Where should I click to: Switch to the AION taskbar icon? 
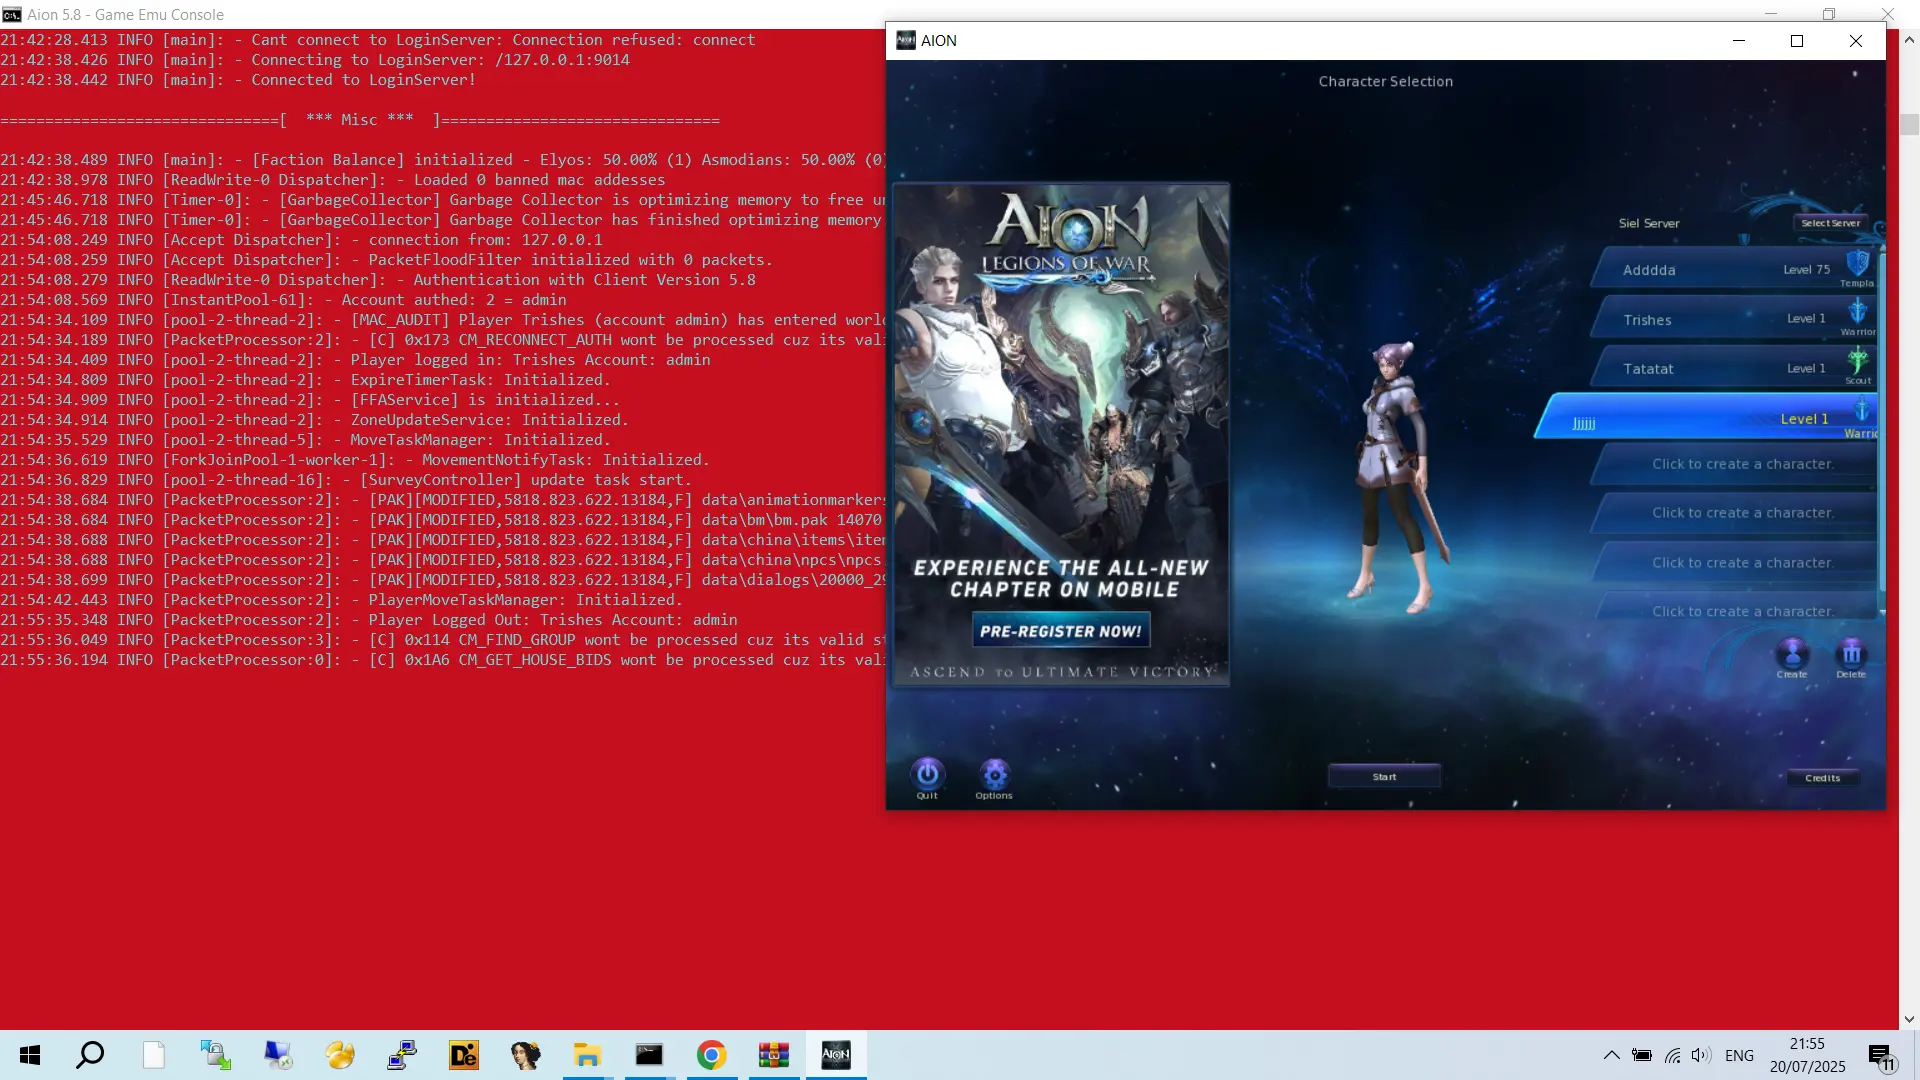(x=835, y=1055)
